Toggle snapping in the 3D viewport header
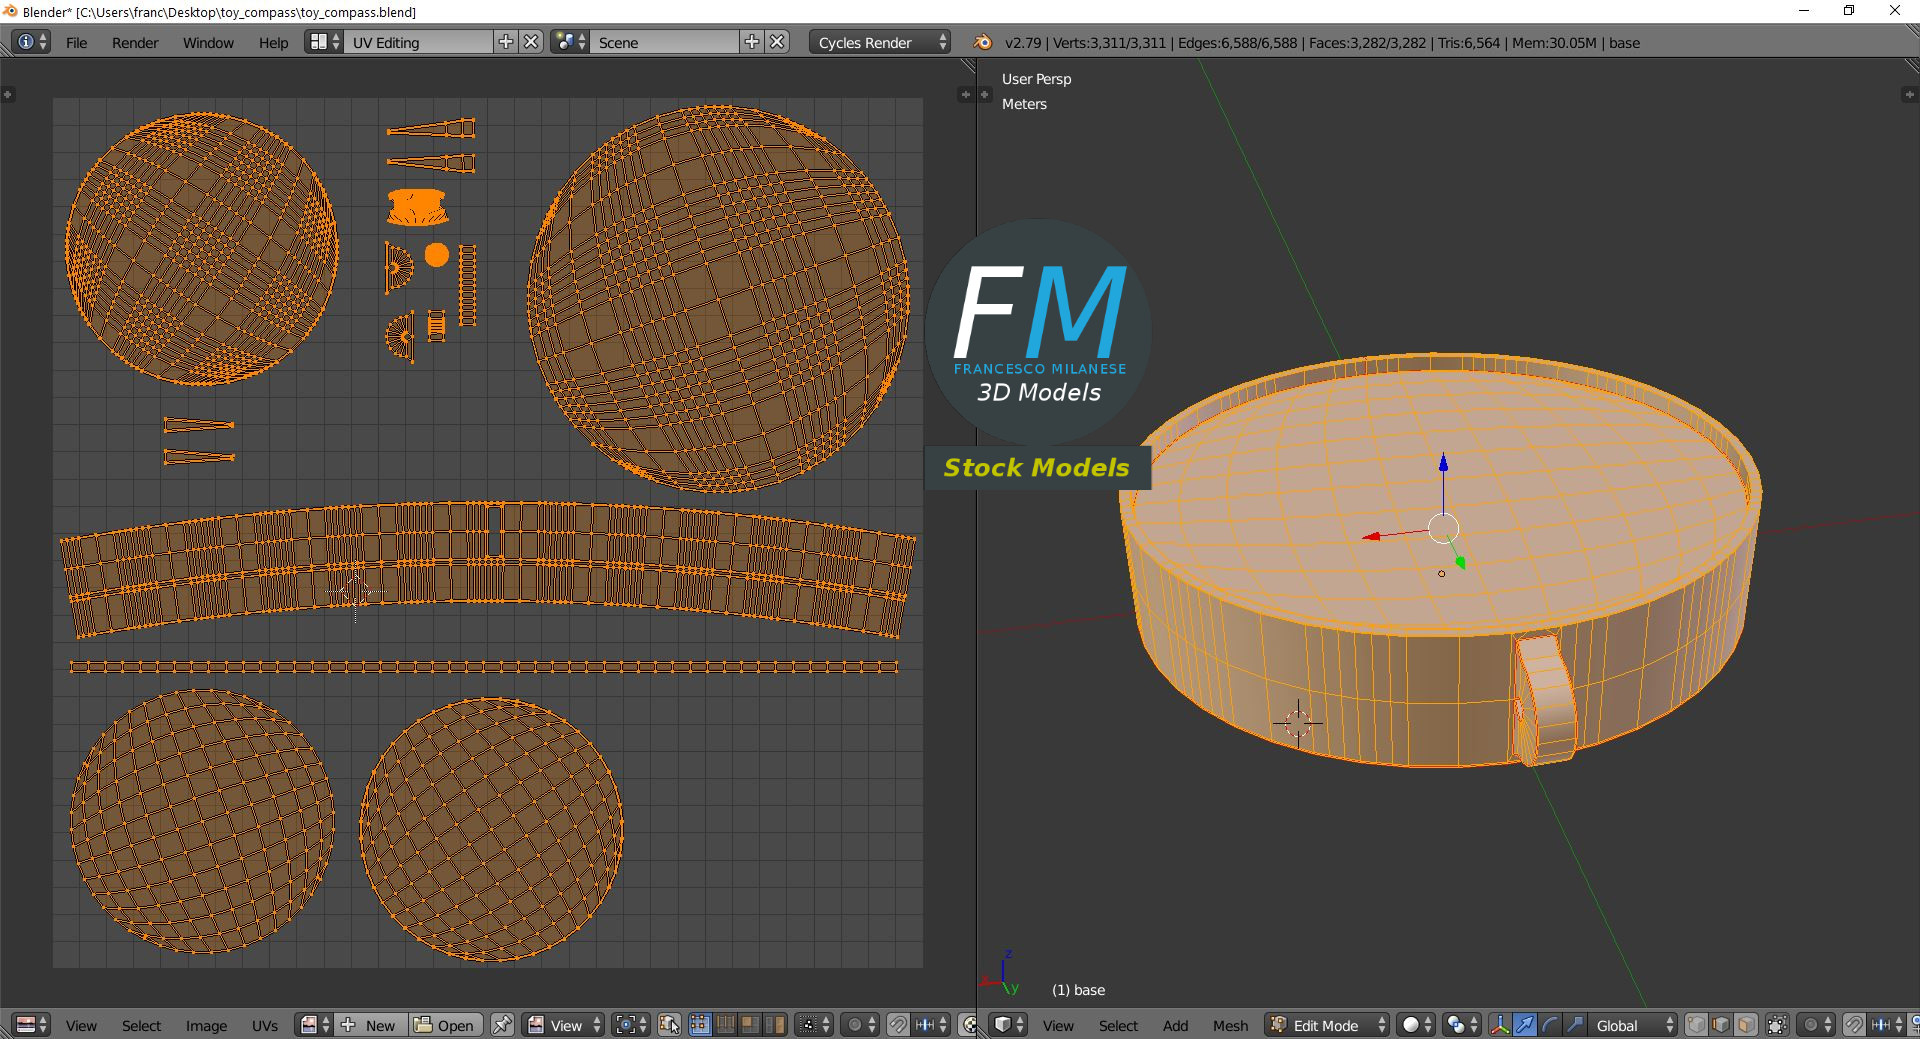The image size is (1920, 1039). coord(1853,1025)
